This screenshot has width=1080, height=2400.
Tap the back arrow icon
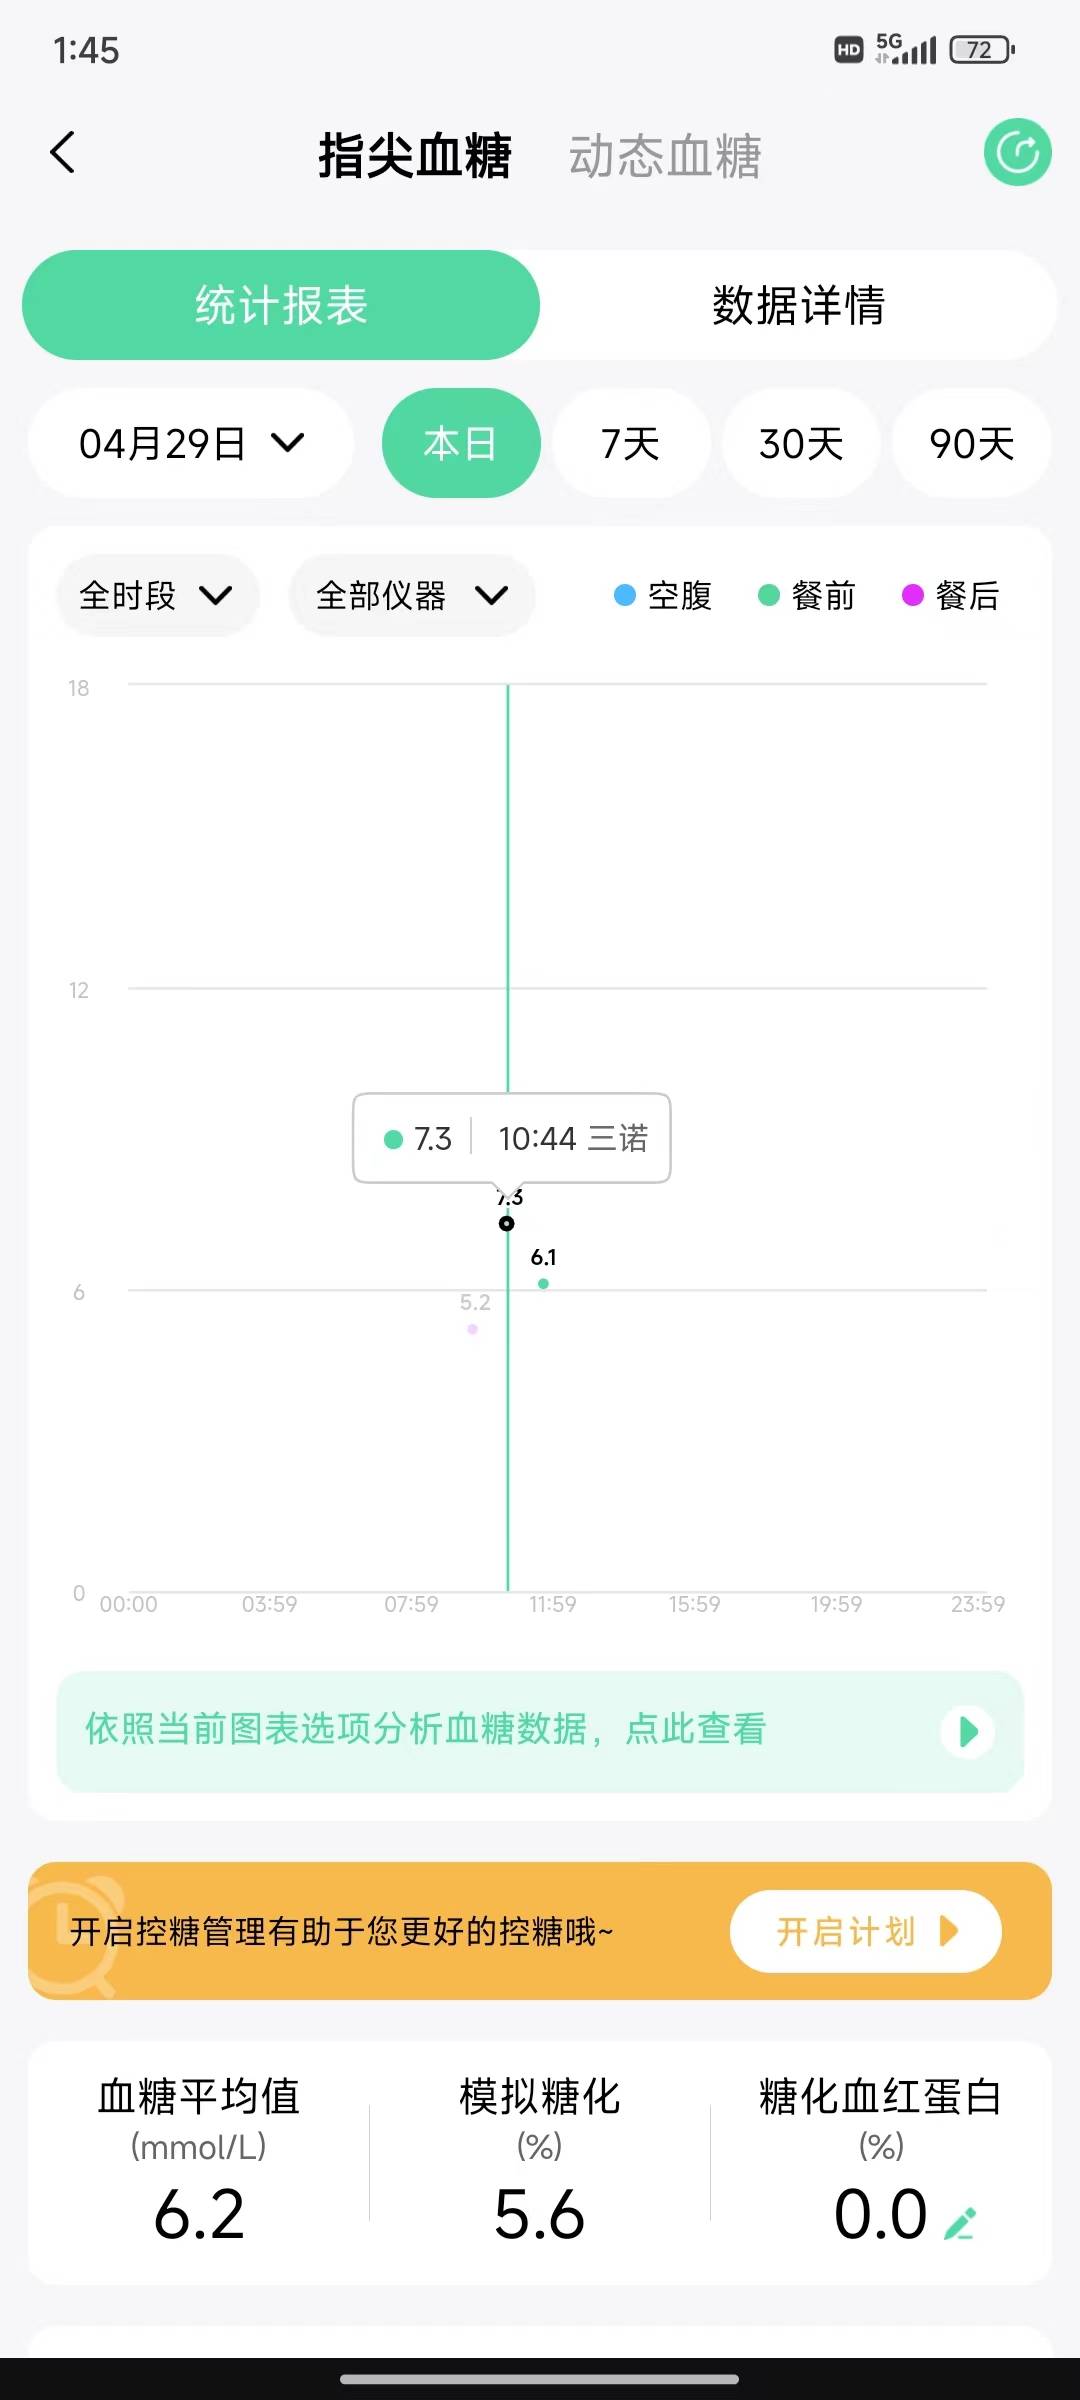click(x=63, y=153)
